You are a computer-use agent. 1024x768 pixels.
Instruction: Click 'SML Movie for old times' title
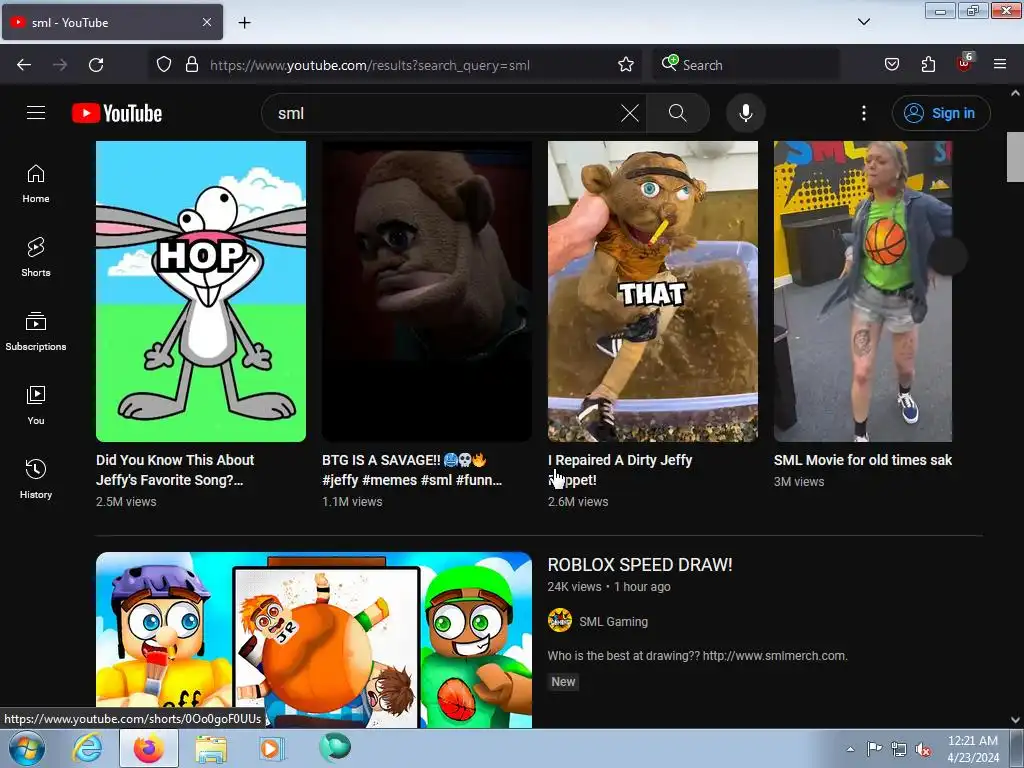(x=863, y=460)
